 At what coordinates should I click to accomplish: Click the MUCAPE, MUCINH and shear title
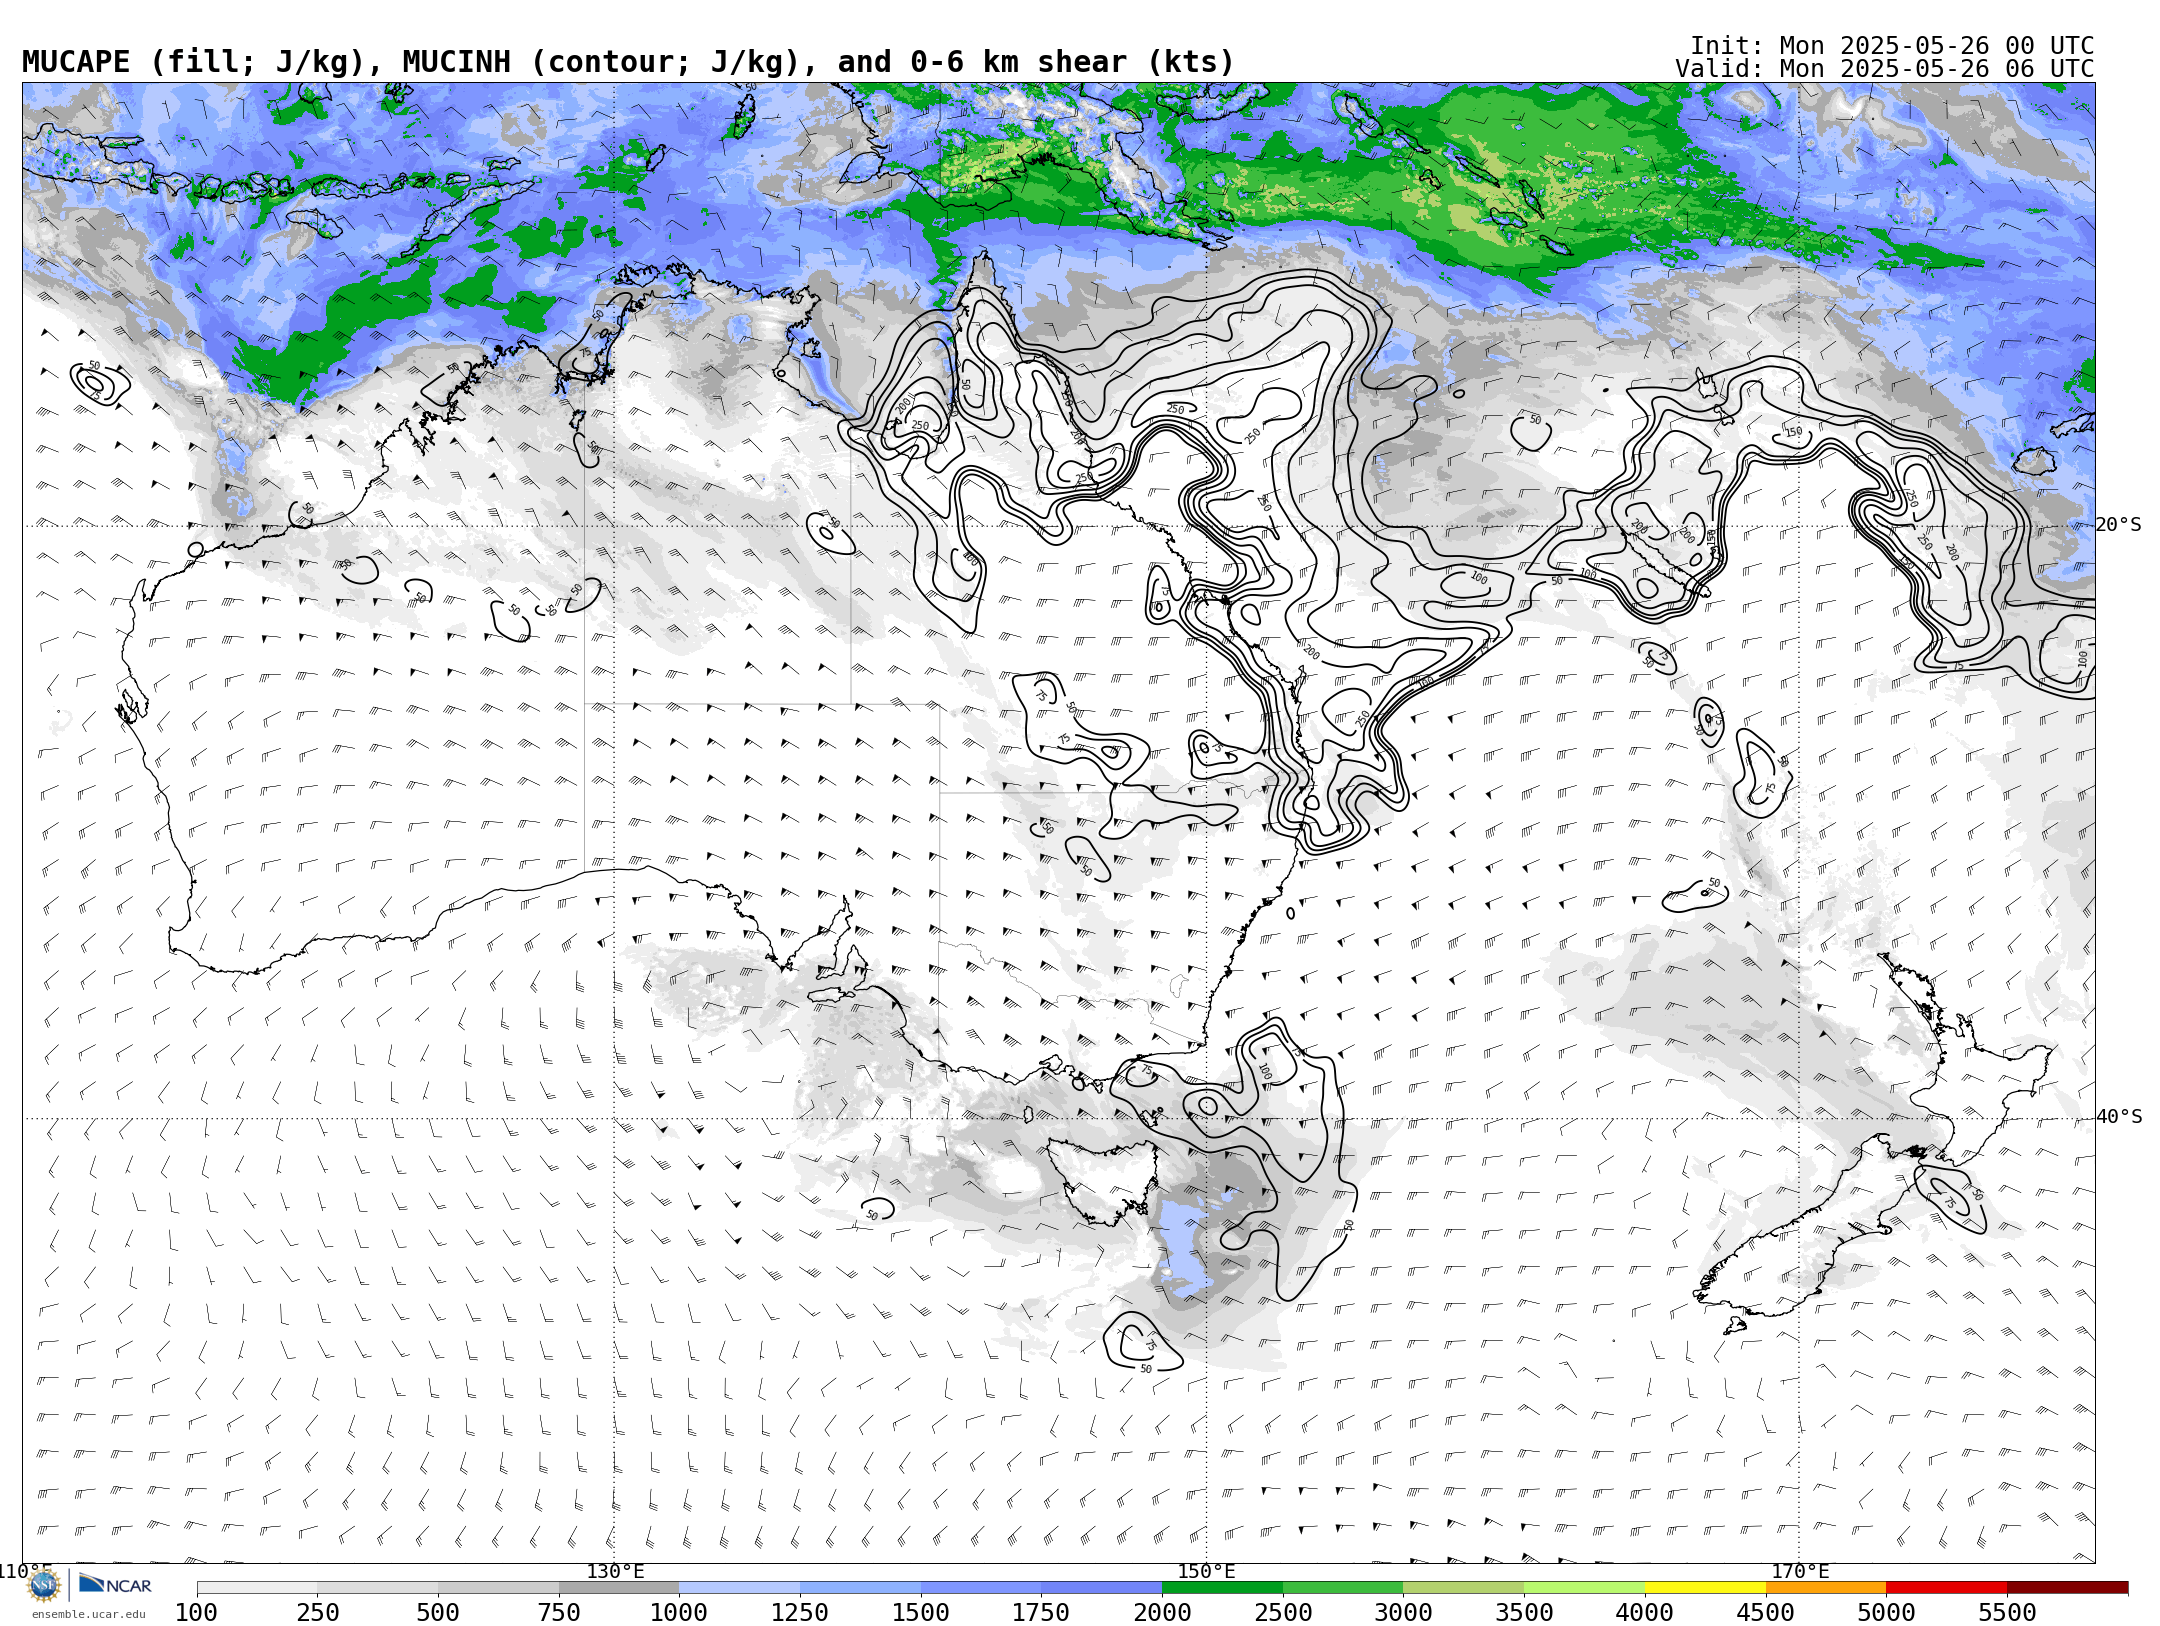[628, 62]
